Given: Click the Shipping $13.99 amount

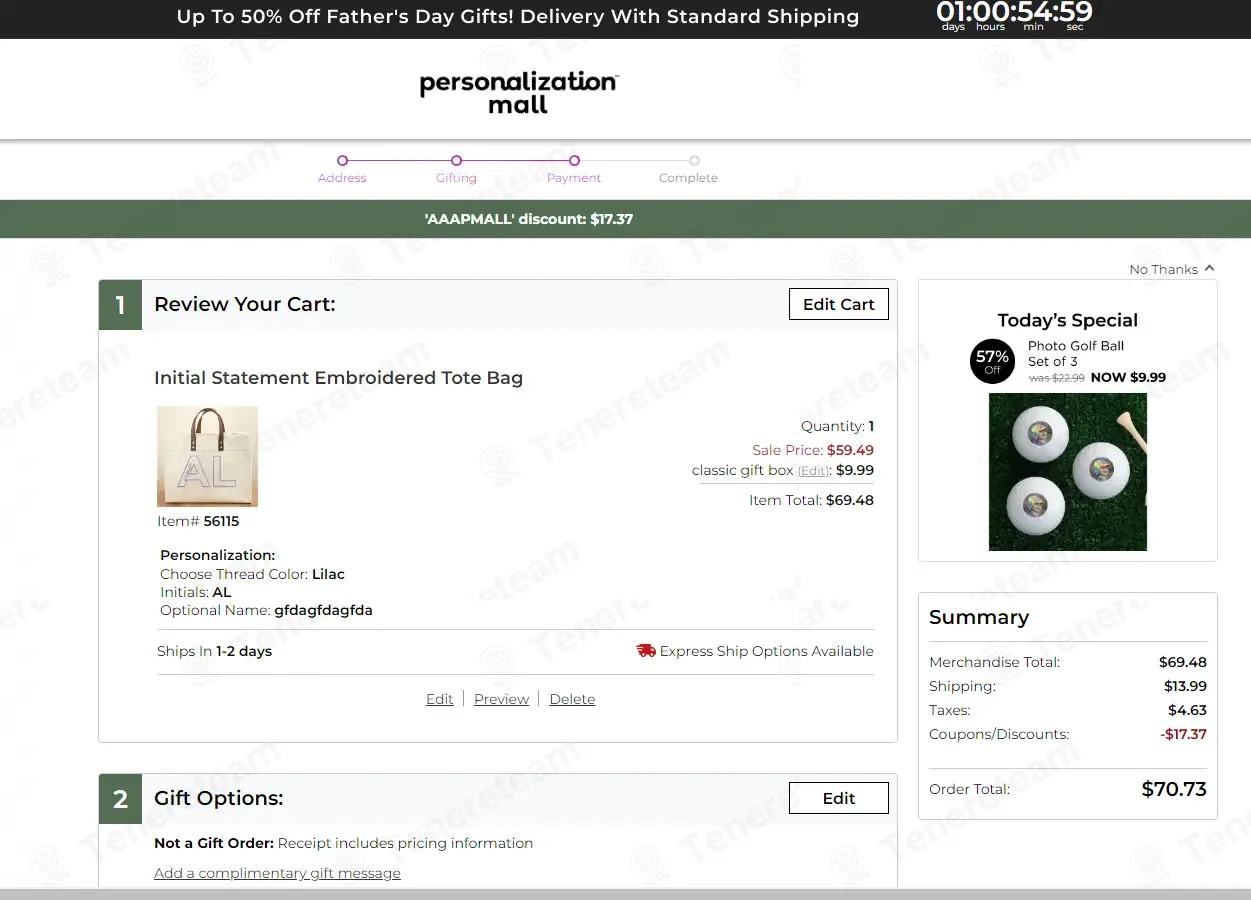Looking at the screenshot, I should pyautogui.click(x=1185, y=686).
